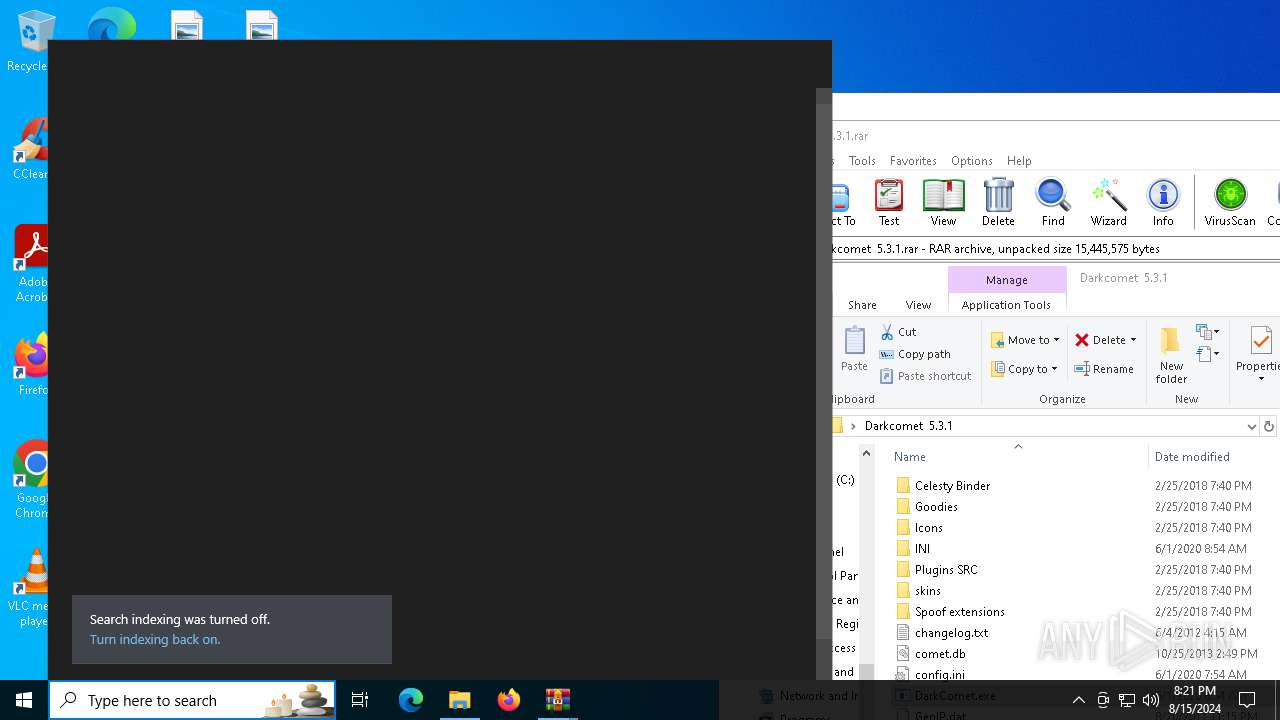
Task: Click the Meet Now tray icon
Action: (x=1103, y=700)
